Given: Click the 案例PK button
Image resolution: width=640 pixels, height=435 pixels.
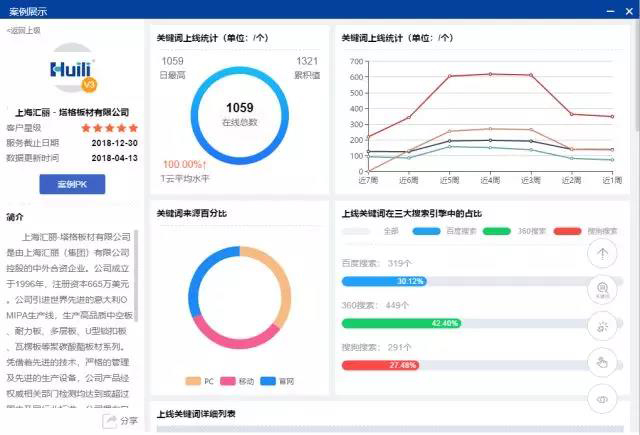Looking at the screenshot, I should point(72,185).
